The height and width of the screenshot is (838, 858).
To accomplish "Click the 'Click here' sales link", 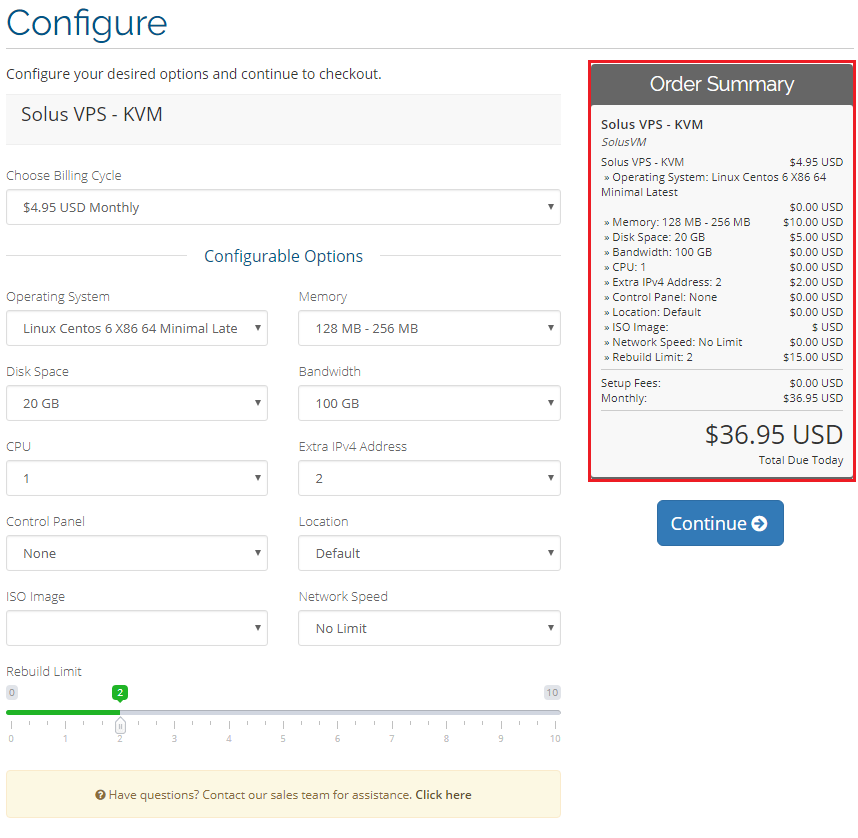I will click(443, 795).
